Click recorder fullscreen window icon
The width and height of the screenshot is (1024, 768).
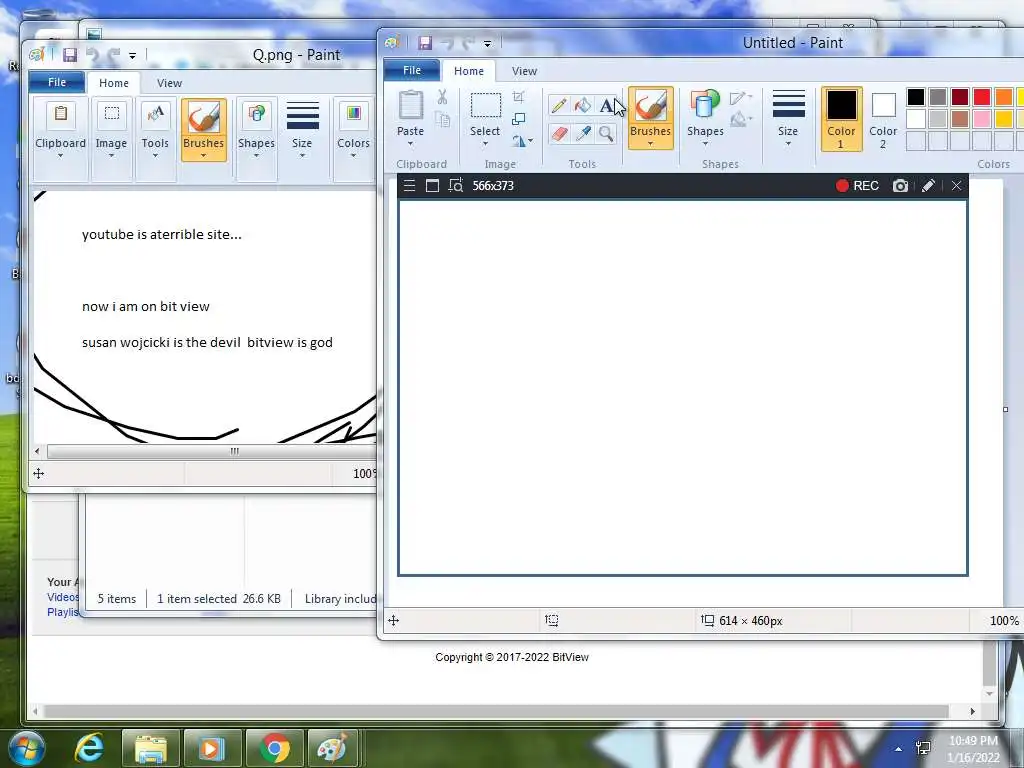coord(432,185)
